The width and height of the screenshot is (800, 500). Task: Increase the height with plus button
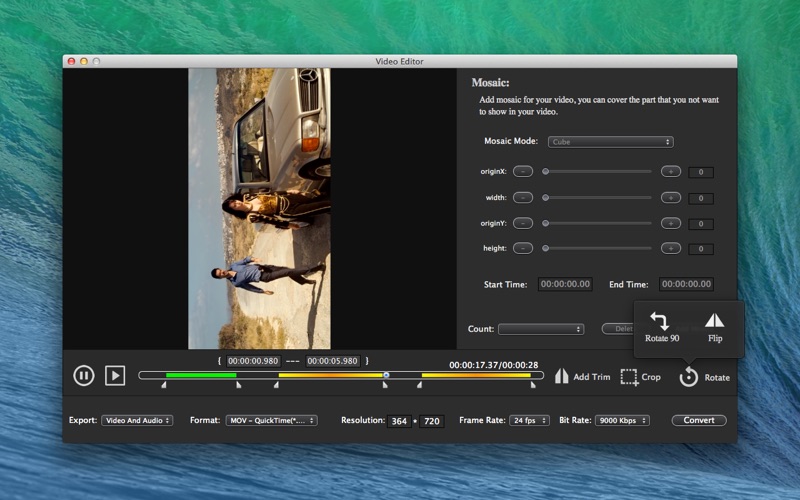click(x=671, y=248)
